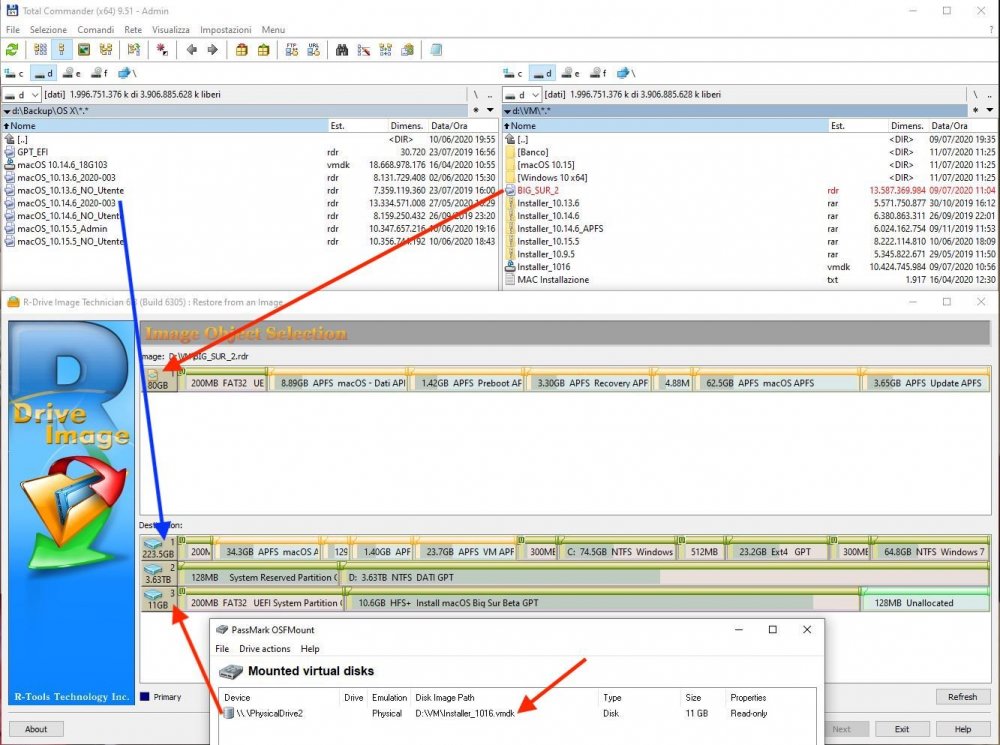
Task: Unpack files with second gift box icon
Action: (263, 50)
